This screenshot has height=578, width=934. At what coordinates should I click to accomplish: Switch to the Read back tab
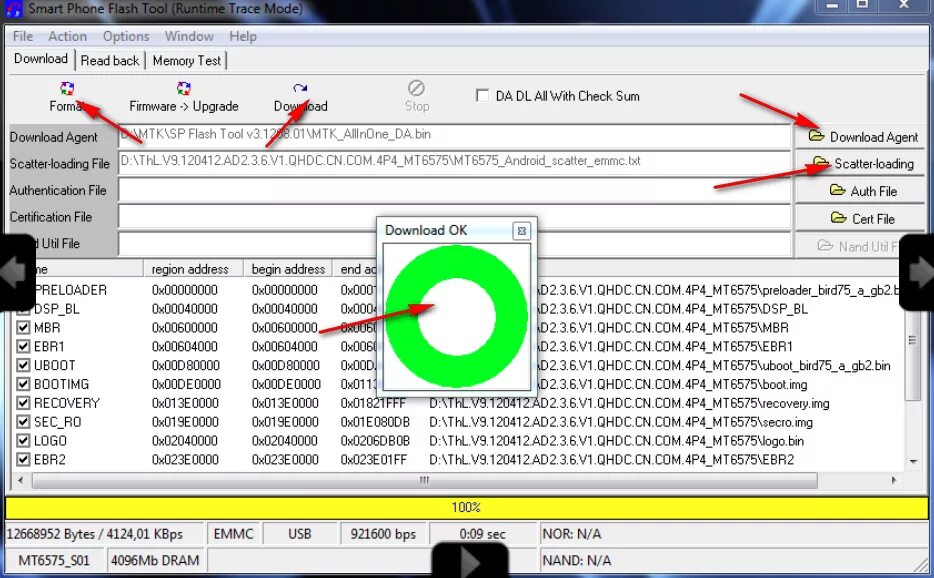point(110,61)
